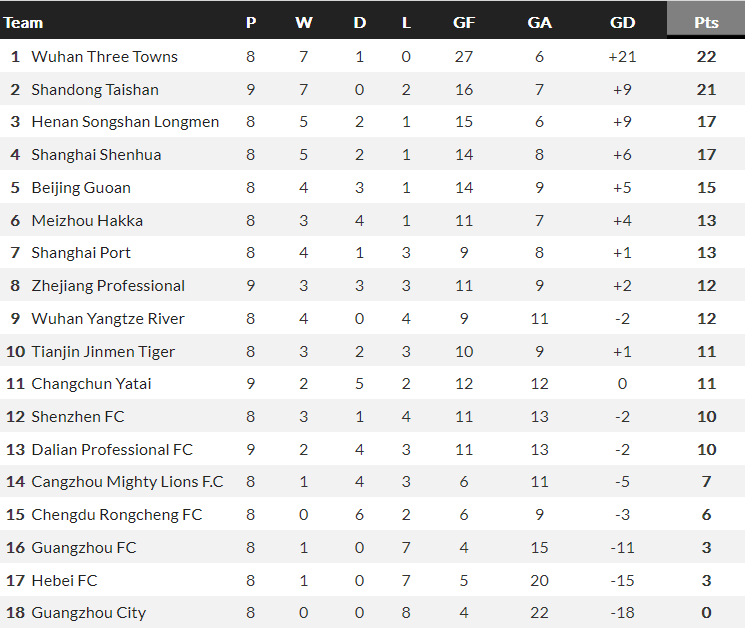Click Hebei FC team name
The image size is (745, 628).
pyautogui.click(x=64, y=580)
